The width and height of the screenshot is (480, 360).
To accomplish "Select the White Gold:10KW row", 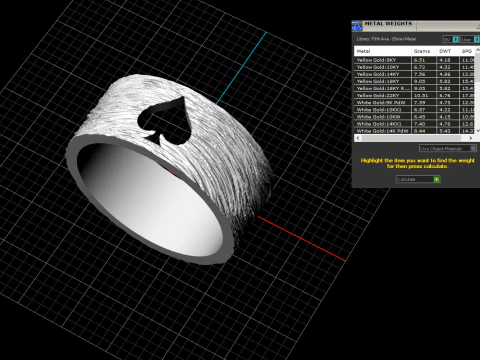I will pos(414,117).
